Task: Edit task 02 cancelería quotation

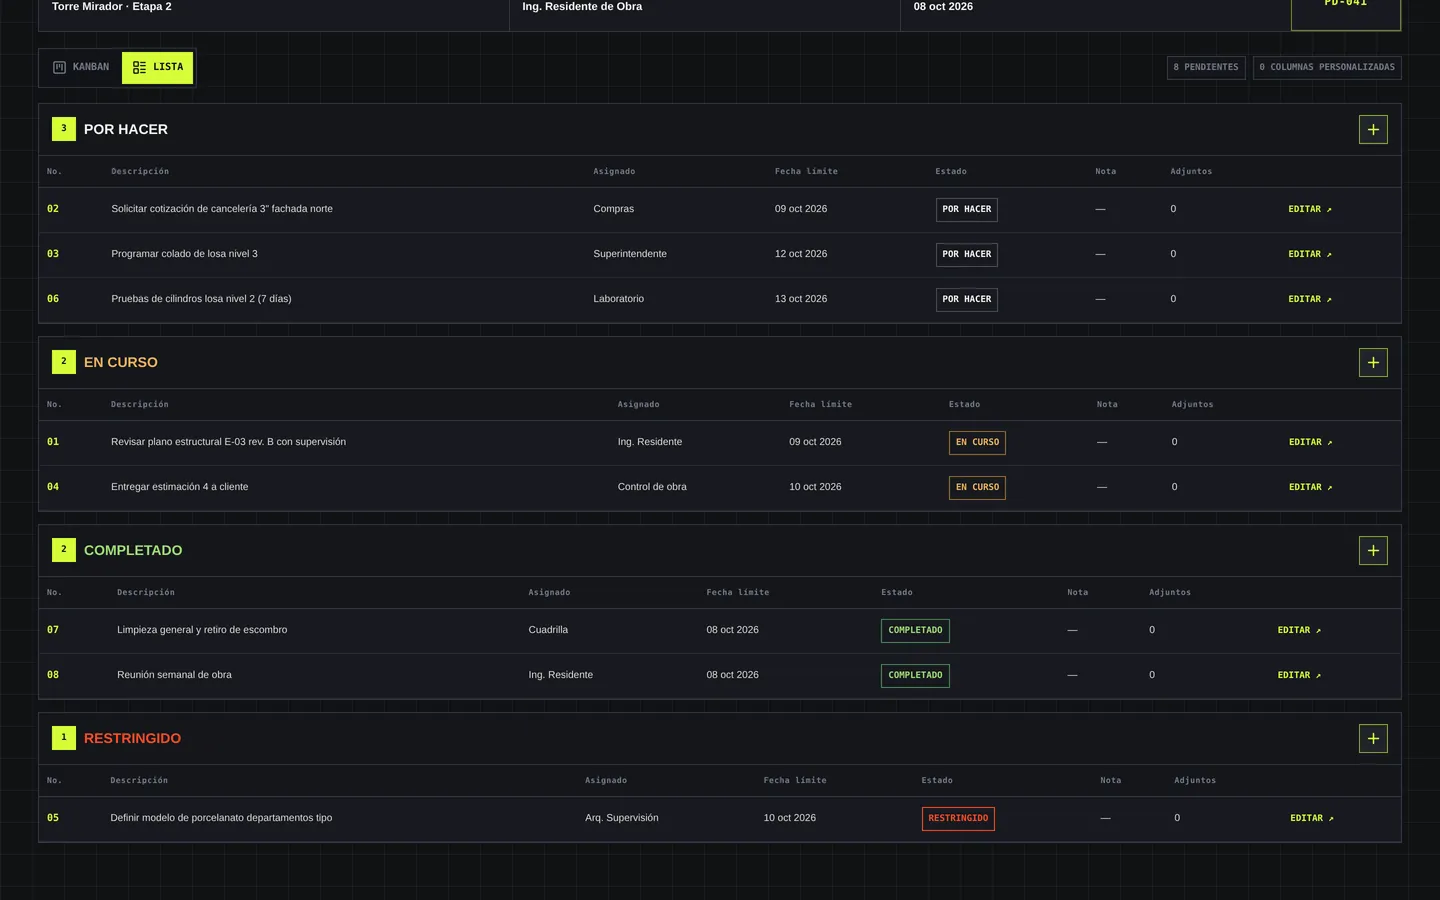Action: tap(1310, 210)
